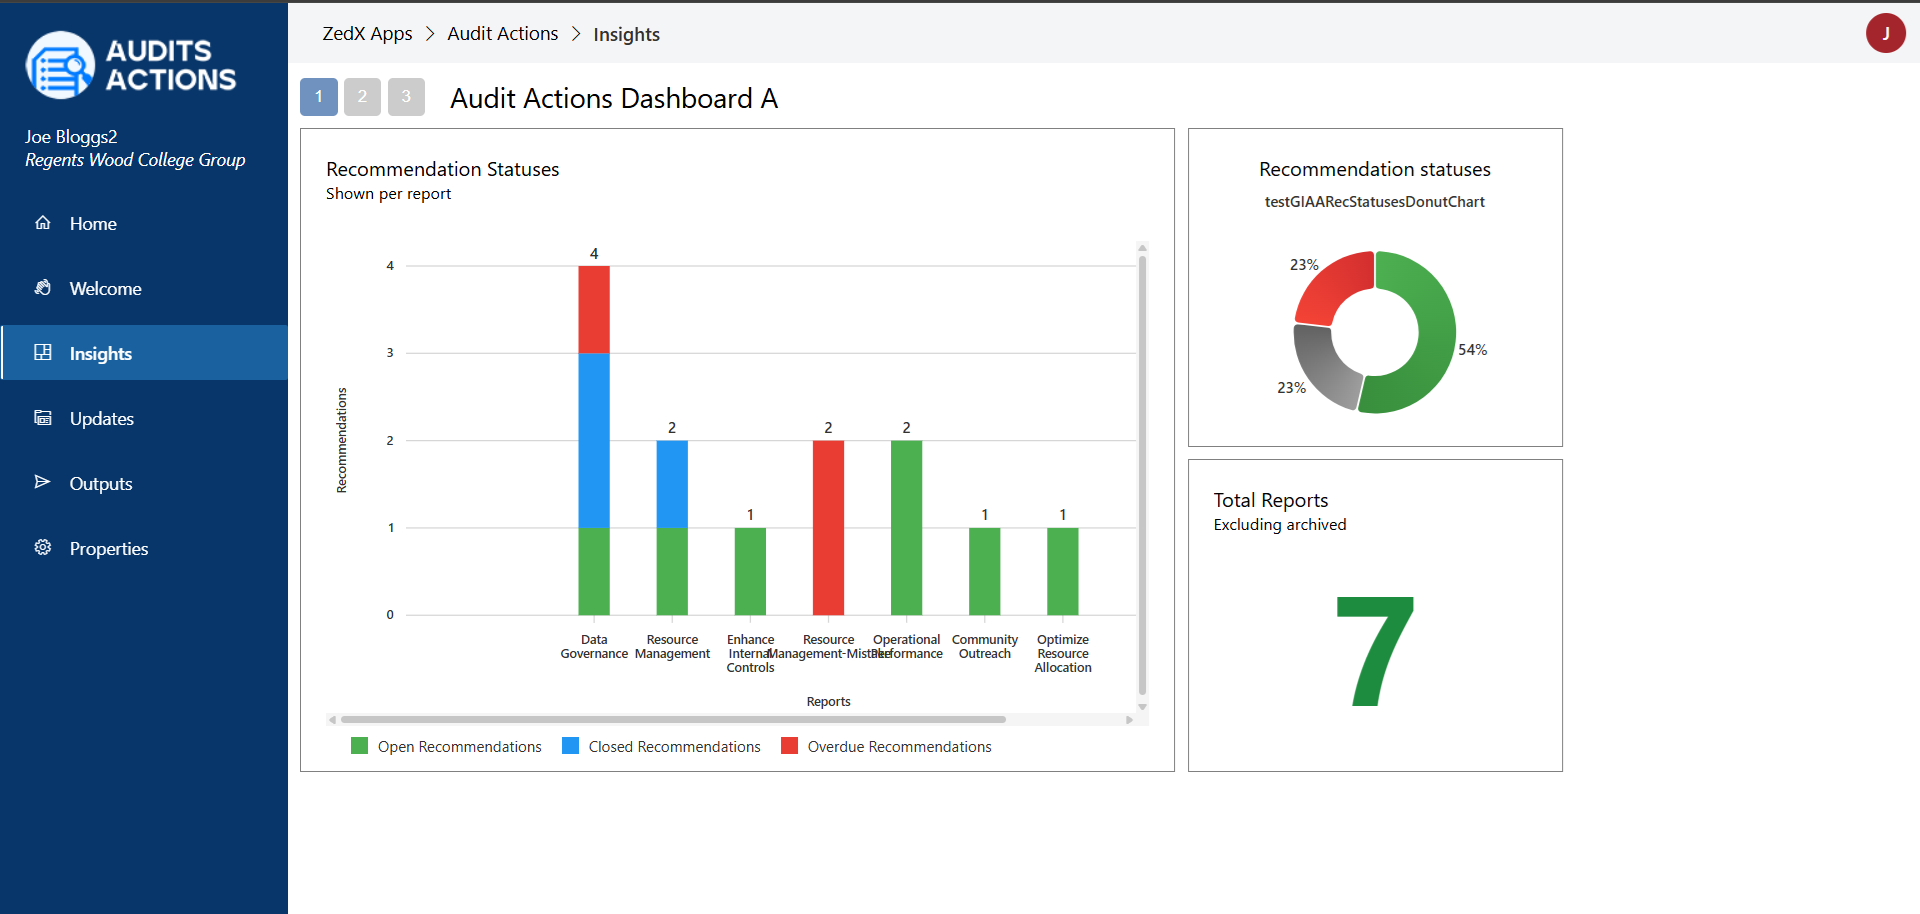This screenshot has height=914, width=1920.
Task: Open the Updates menu item
Action: point(144,418)
